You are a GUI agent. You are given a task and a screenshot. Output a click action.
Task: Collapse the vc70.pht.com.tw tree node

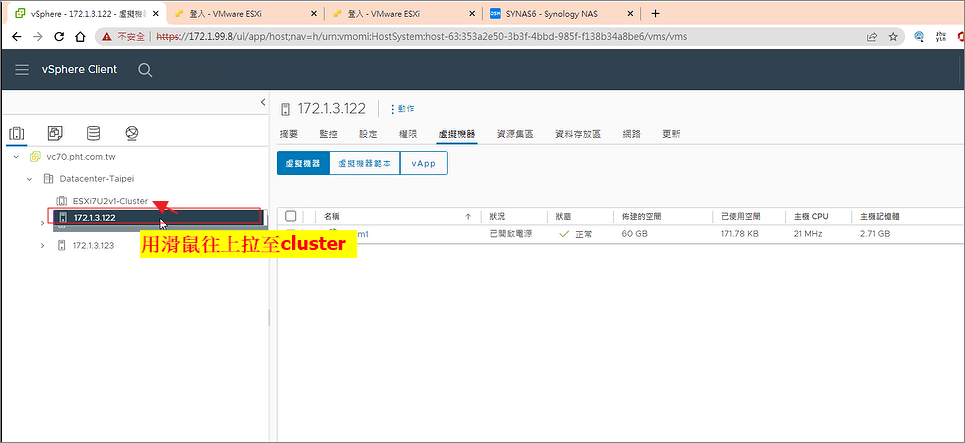point(16,157)
